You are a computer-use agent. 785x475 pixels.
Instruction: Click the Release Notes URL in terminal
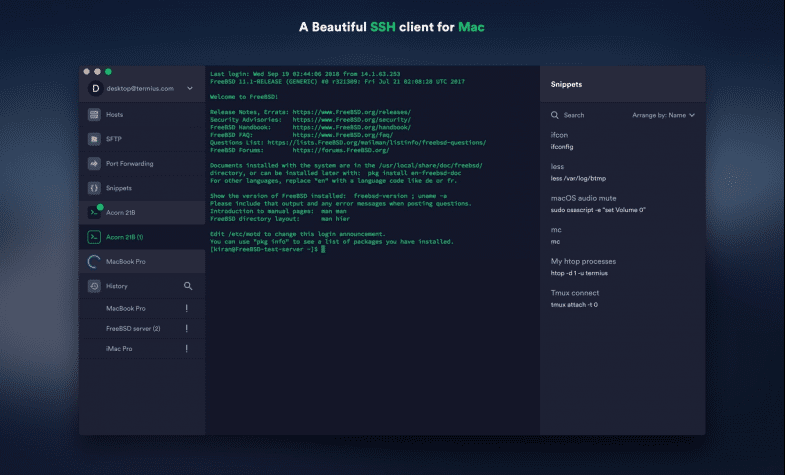(351, 112)
